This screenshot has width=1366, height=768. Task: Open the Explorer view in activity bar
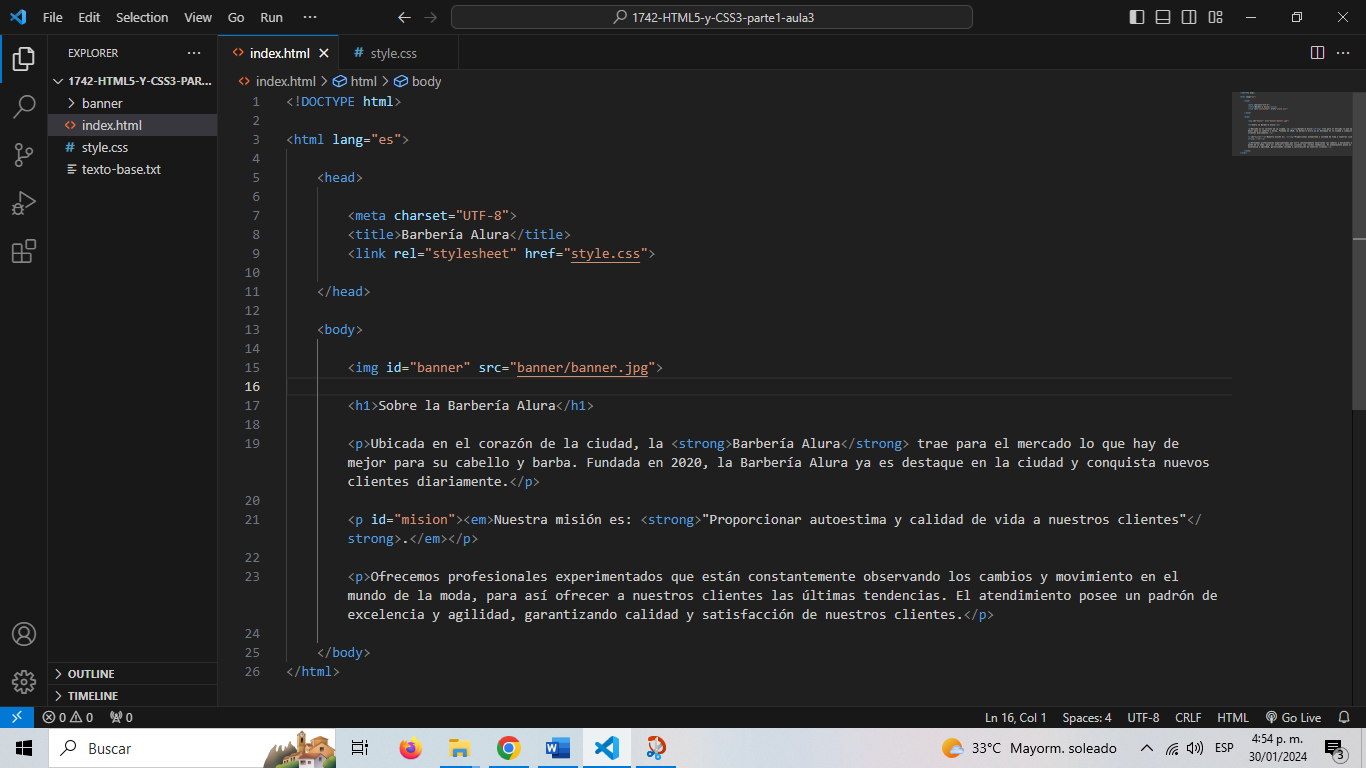pos(24,59)
